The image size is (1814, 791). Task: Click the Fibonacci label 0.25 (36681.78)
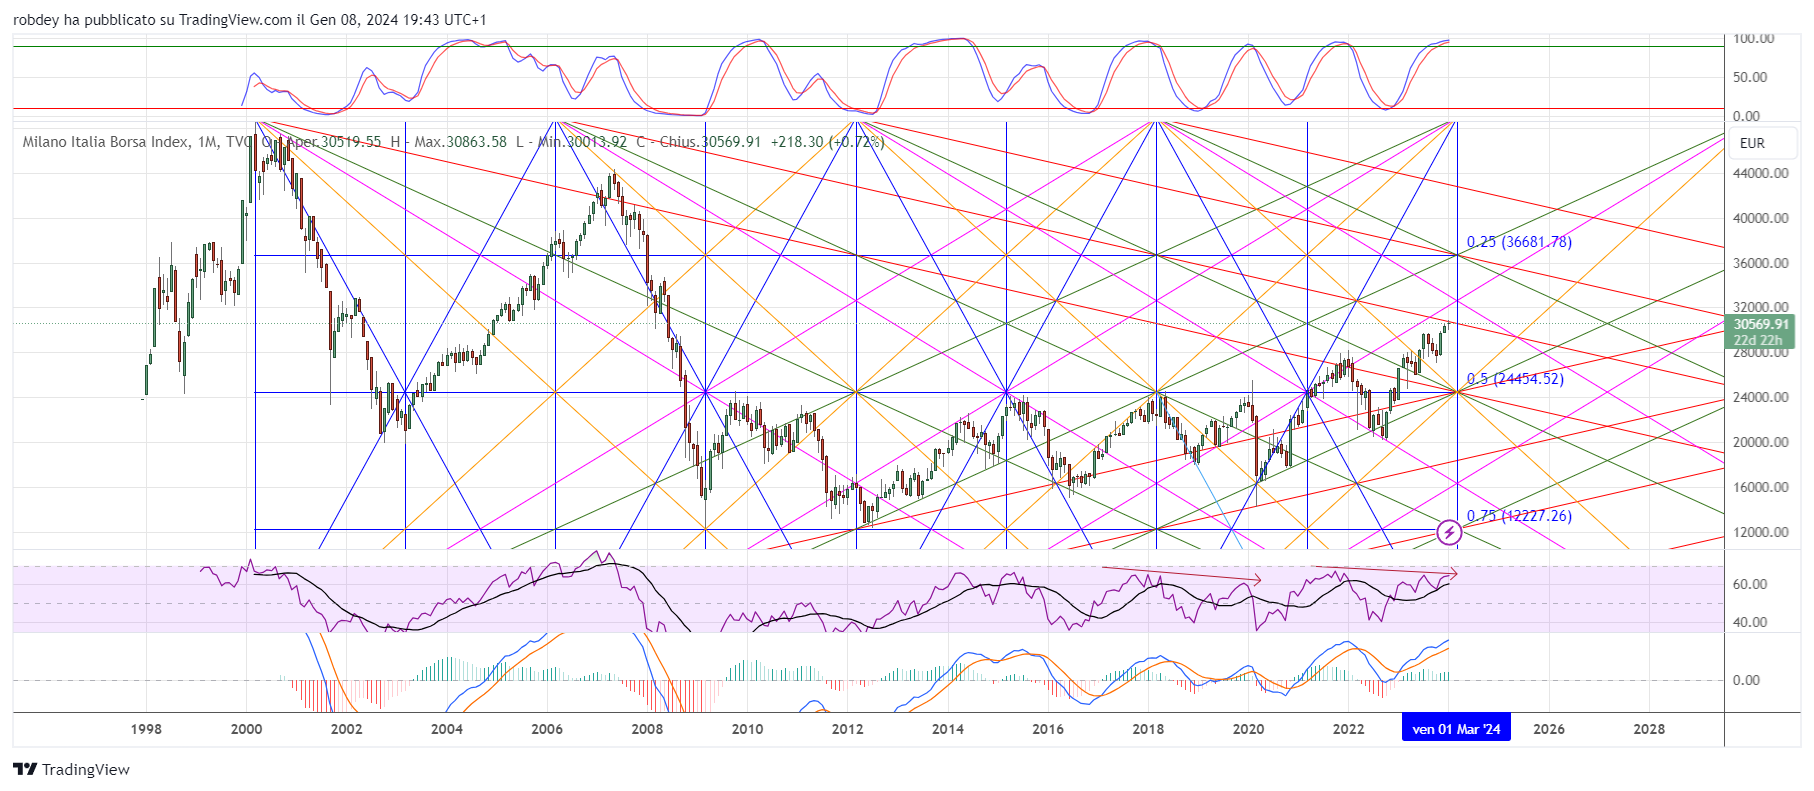(1519, 242)
